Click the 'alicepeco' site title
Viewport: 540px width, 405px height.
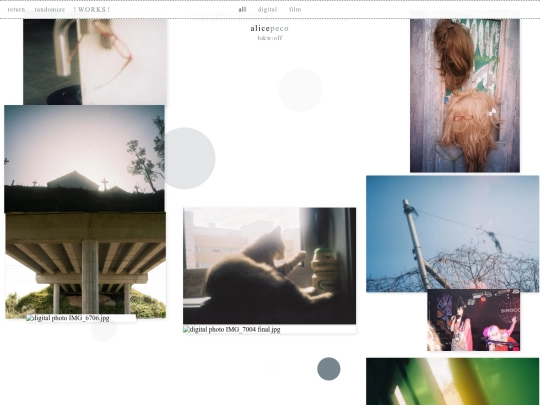pos(269,28)
